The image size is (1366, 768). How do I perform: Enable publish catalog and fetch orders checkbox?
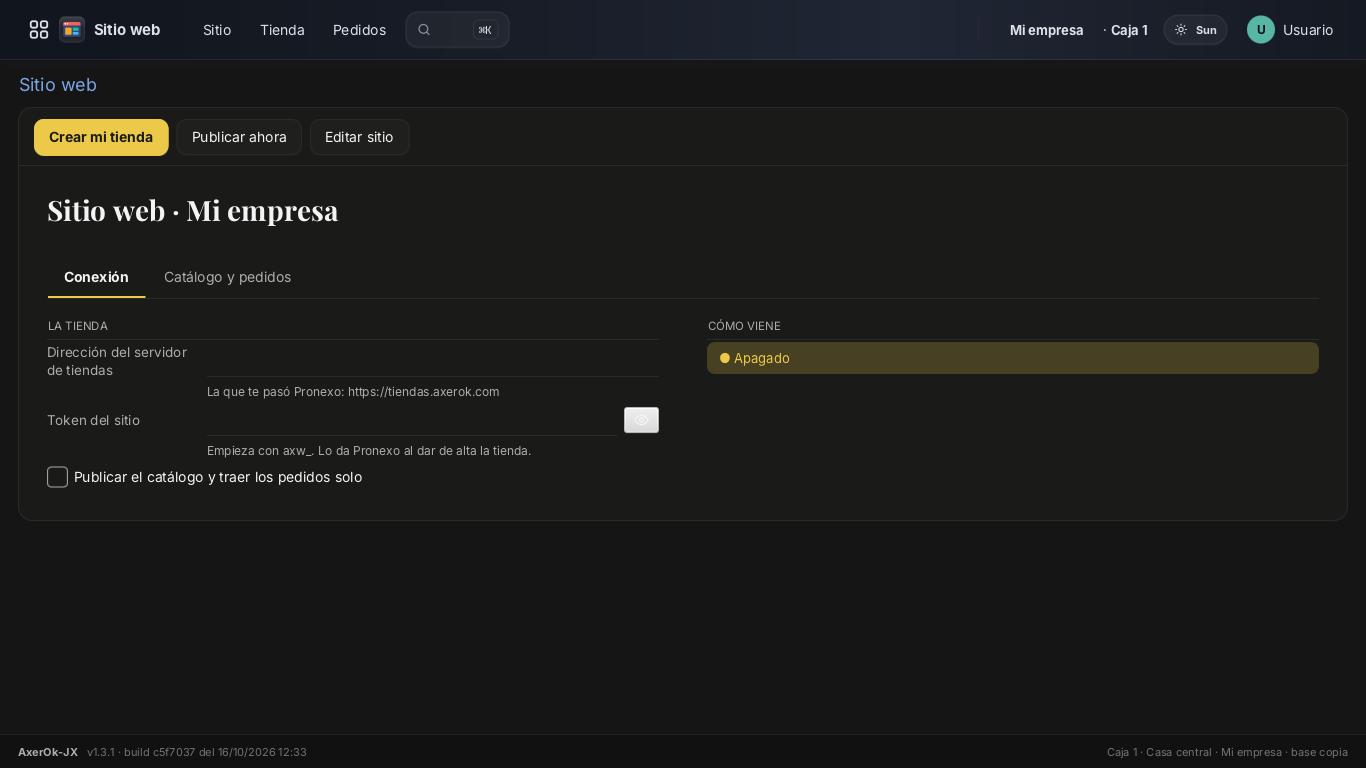[x=58, y=477]
